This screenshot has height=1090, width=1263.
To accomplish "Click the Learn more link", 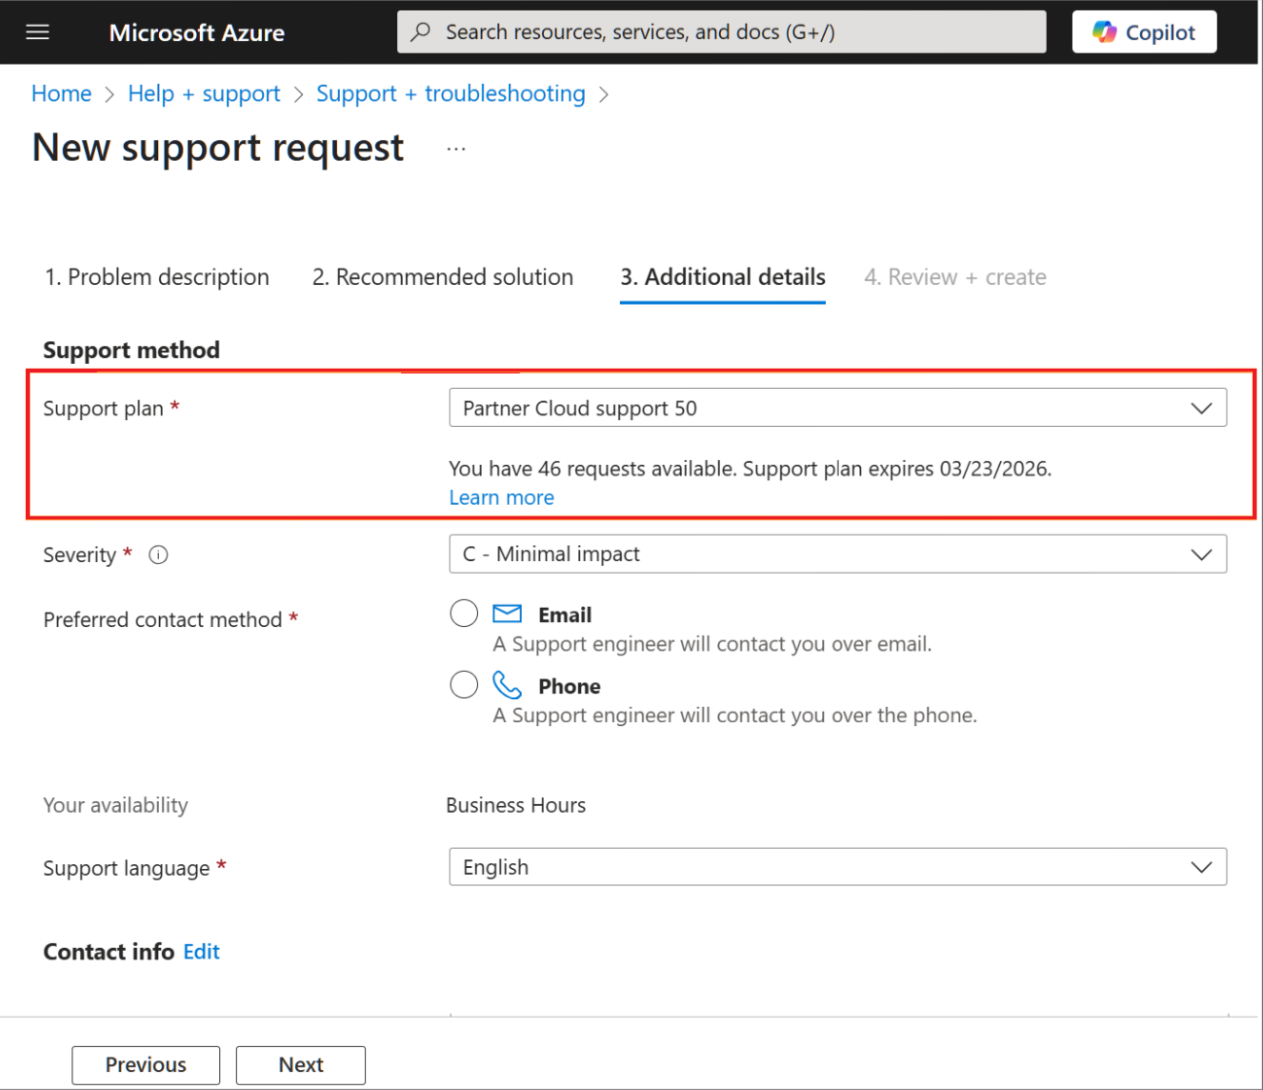I will coord(501,498).
